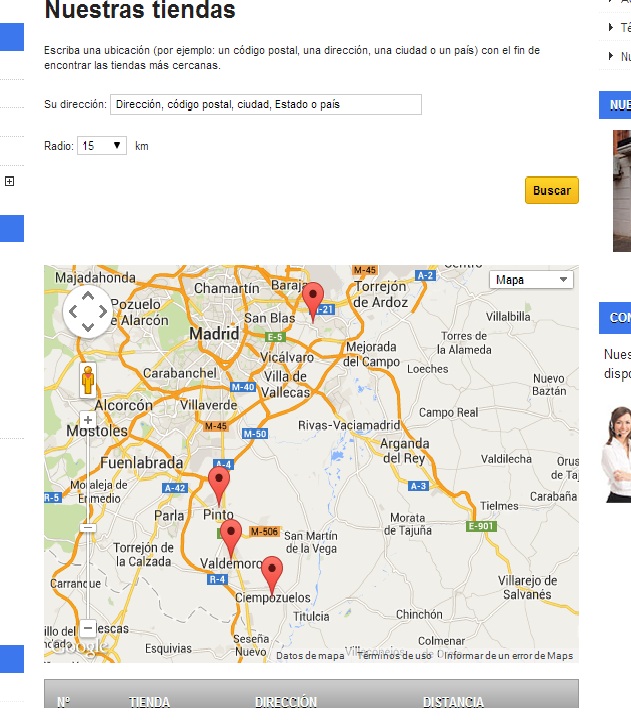The width and height of the screenshot is (631, 720).
Task: Click the E-901 road badge on map
Action: point(481,526)
